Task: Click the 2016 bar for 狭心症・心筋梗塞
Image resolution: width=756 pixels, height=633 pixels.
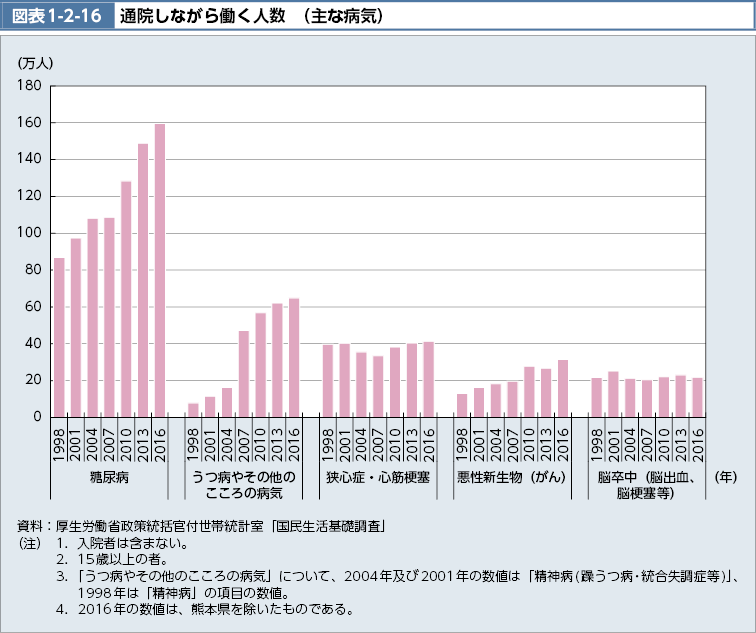Action: (x=429, y=379)
